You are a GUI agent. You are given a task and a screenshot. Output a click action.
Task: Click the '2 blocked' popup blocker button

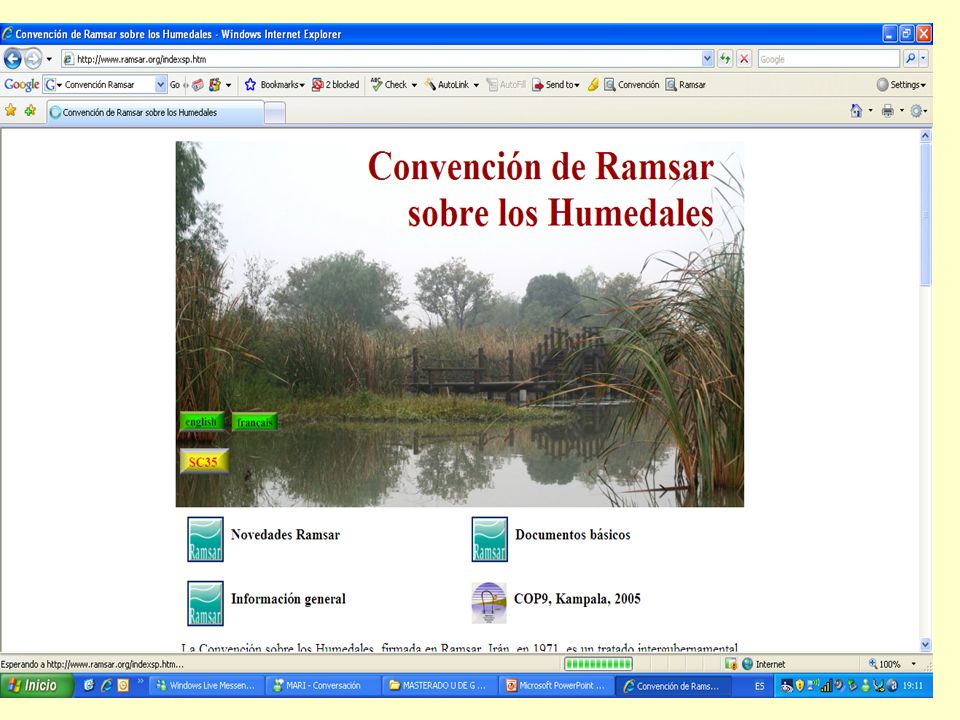pyautogui.click(x=336, y=84)
